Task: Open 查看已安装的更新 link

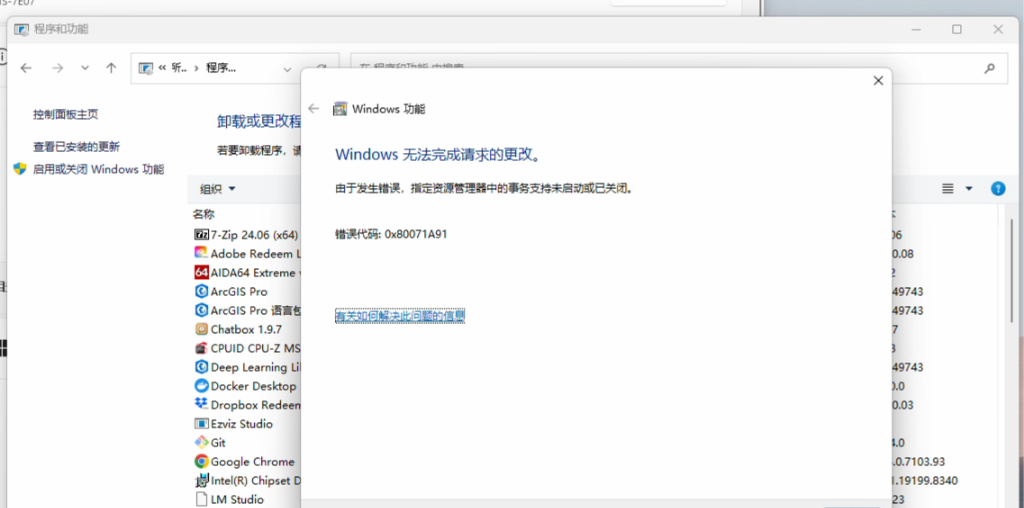Action: coord(76,147)
